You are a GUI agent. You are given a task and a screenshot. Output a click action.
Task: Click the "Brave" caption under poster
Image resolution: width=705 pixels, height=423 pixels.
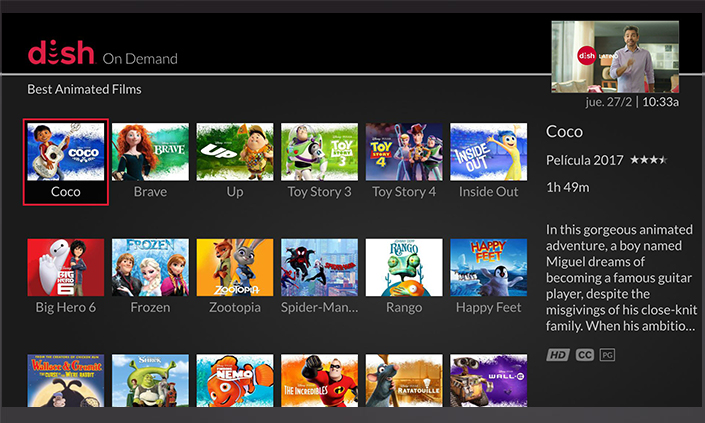pyautogui.click(x=150, y=192)
